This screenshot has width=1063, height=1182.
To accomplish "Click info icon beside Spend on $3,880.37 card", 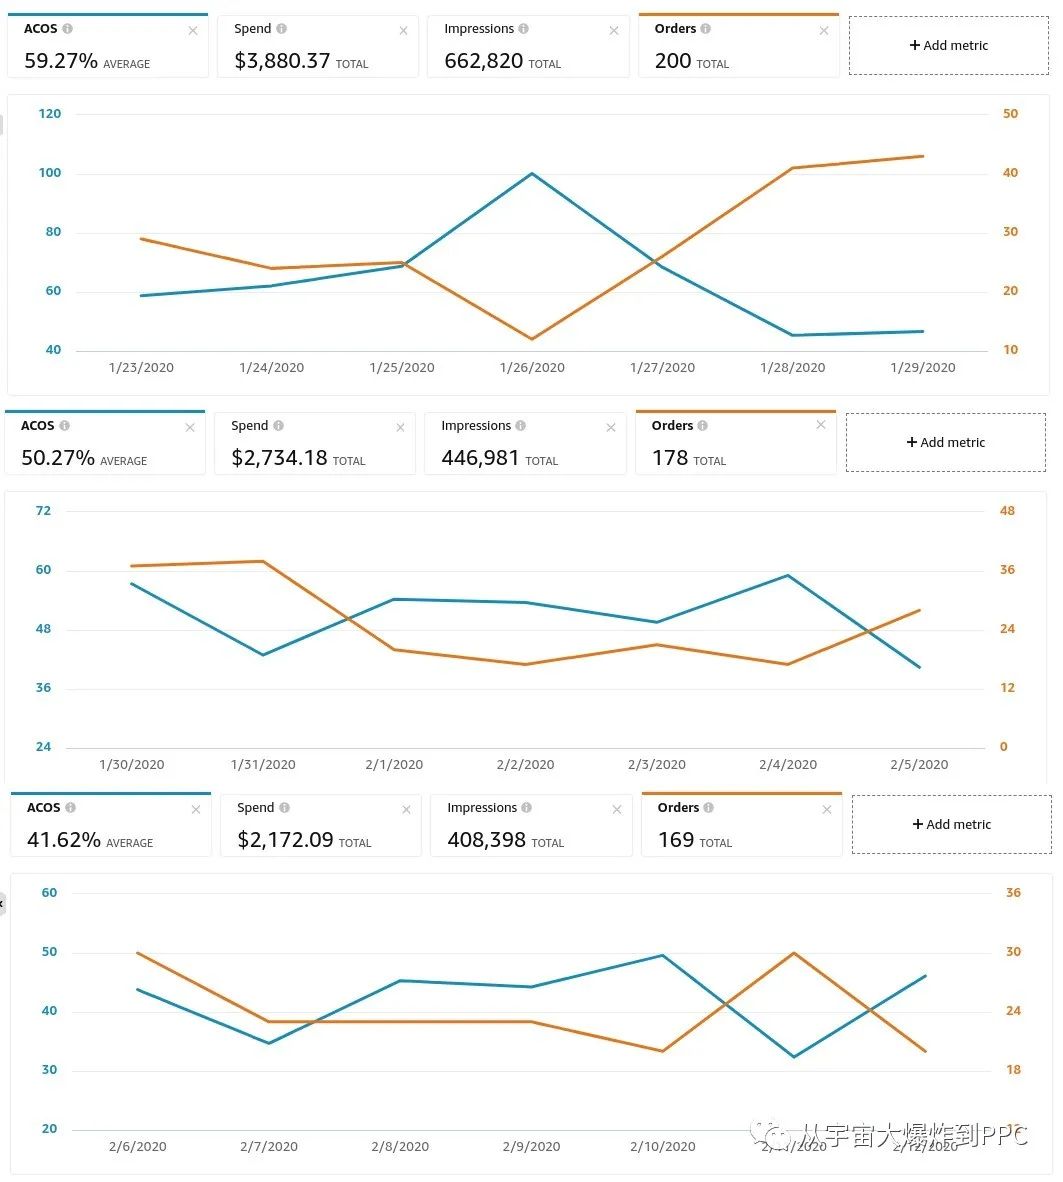I will coord(281,29).
